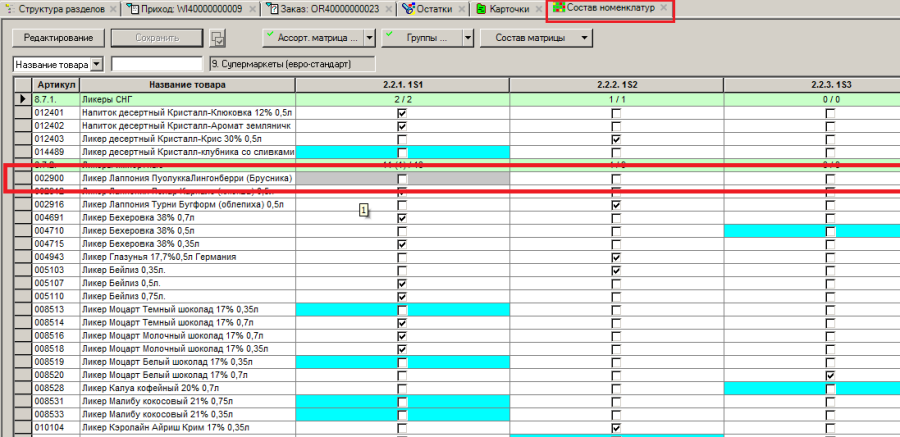This screenshot has height=437, width=900.
Task: Open the Название товара search field combo box
Action: coord(57,64)
